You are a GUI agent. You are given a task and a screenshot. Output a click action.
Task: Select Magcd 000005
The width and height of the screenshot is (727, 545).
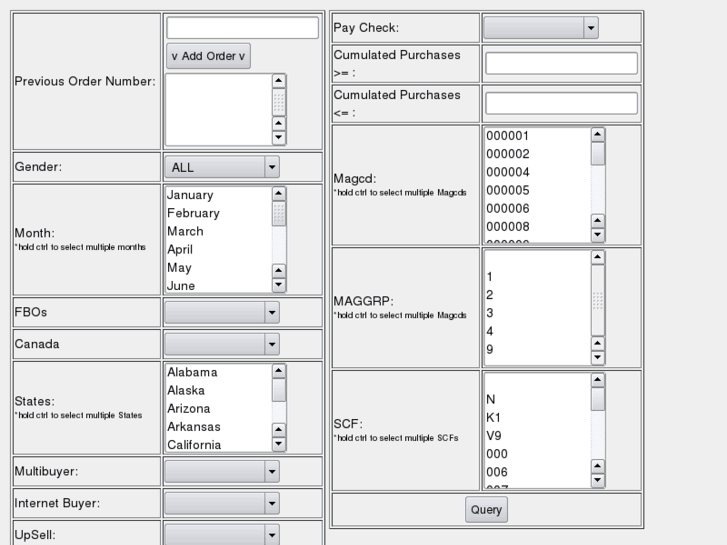(x=537, y=190)
